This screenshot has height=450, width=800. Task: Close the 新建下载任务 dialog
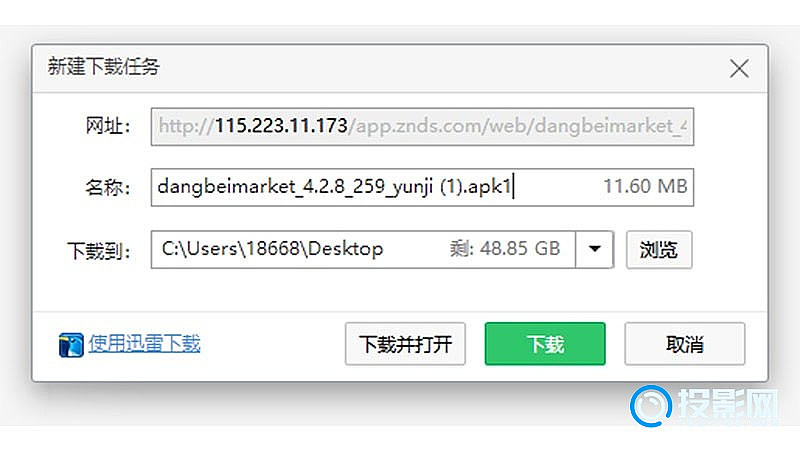(739, 68)
